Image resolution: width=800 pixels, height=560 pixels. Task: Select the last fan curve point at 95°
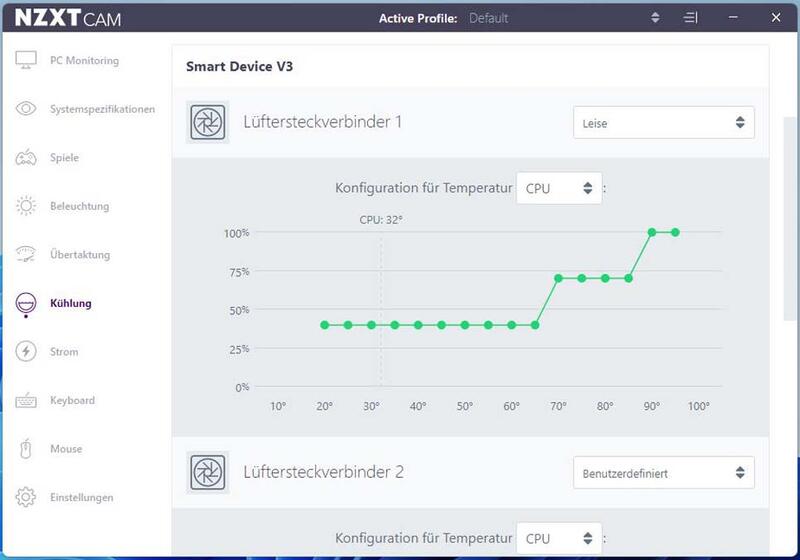click(x=675, y=233)
